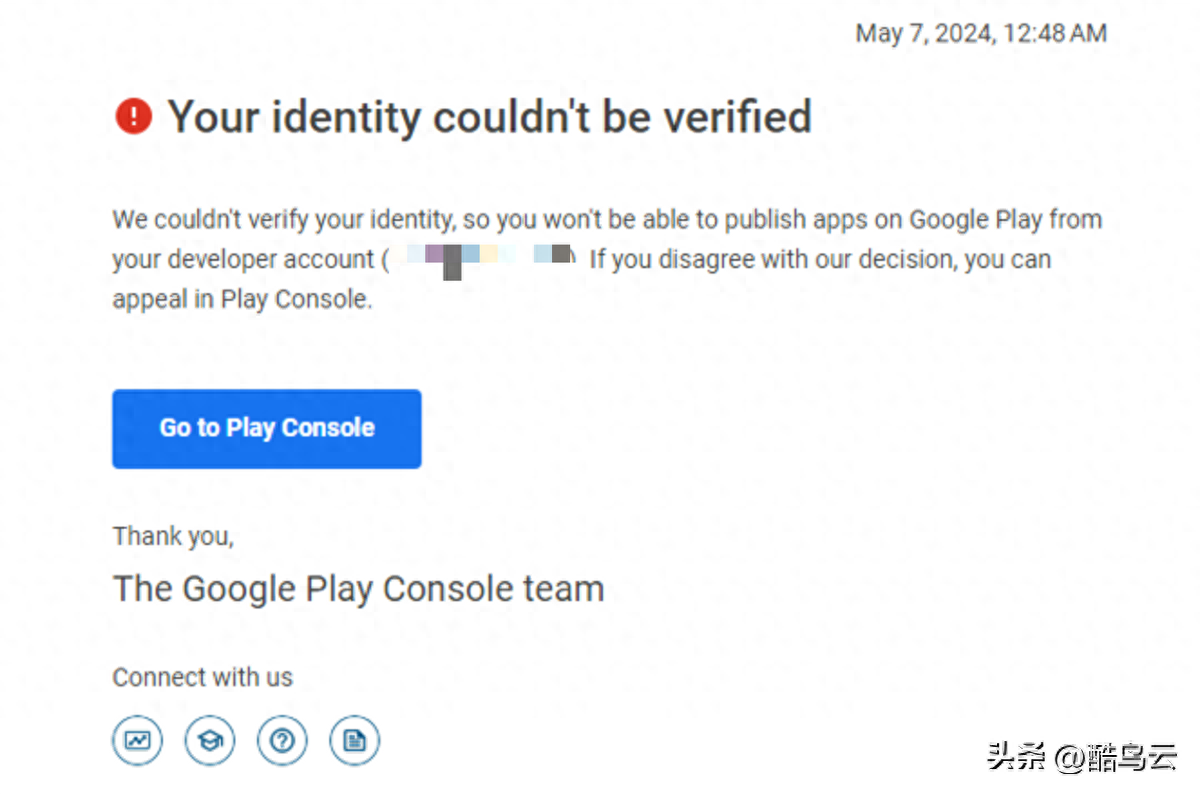Open the document news page icon
Screen dimensions: 1200x794
click(x=355, y=741)
